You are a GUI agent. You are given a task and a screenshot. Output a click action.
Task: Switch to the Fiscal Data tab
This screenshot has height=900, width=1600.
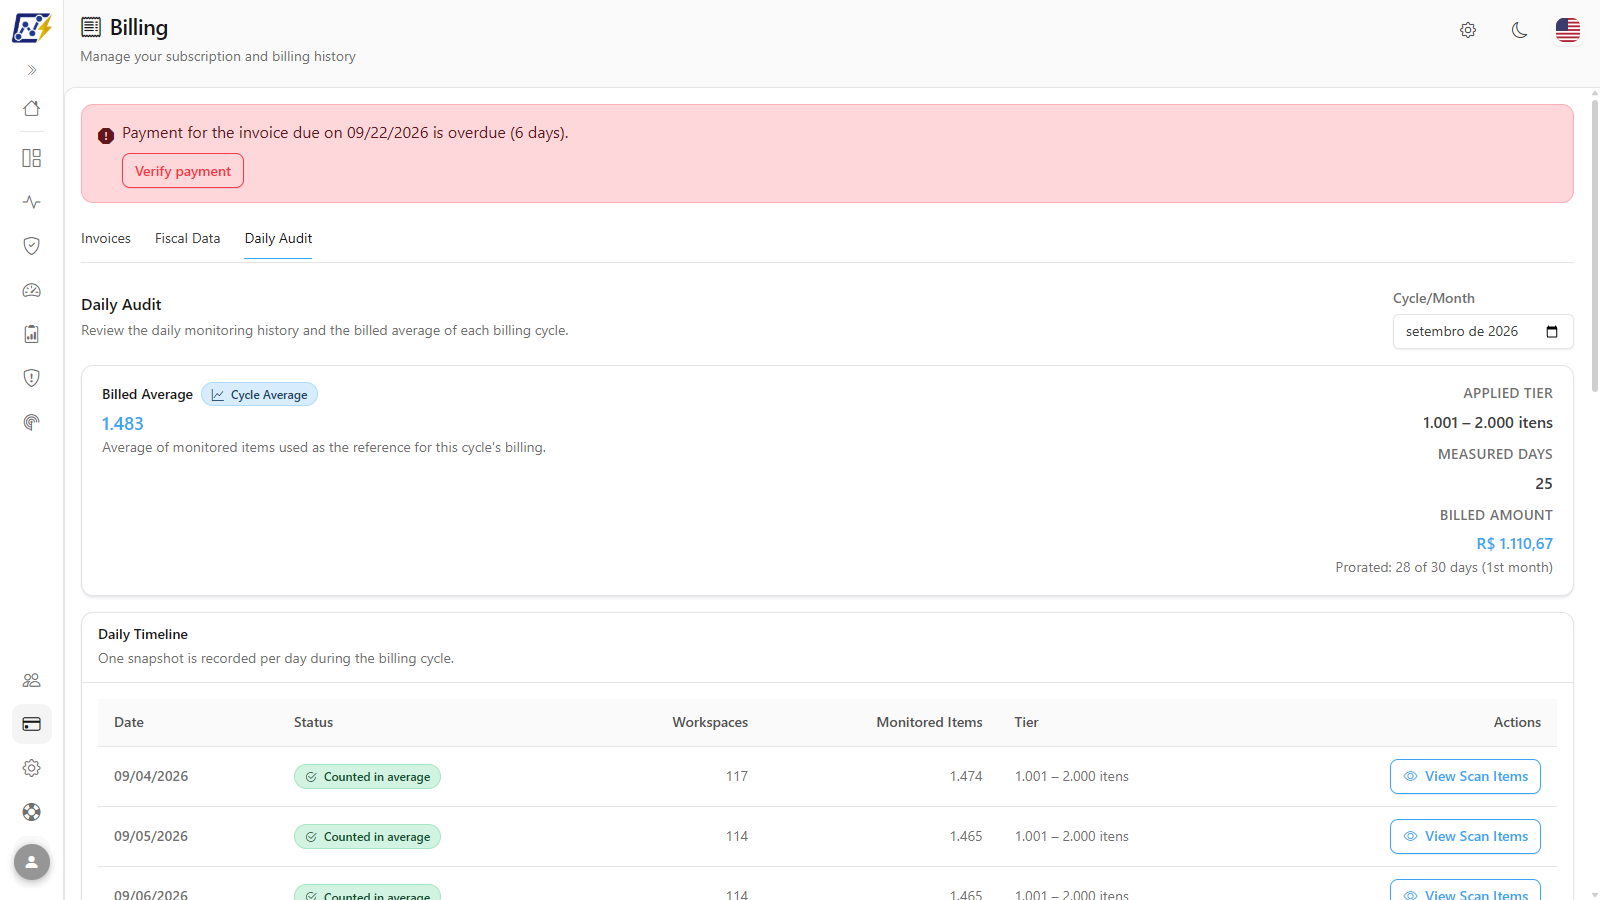[188, 238]
